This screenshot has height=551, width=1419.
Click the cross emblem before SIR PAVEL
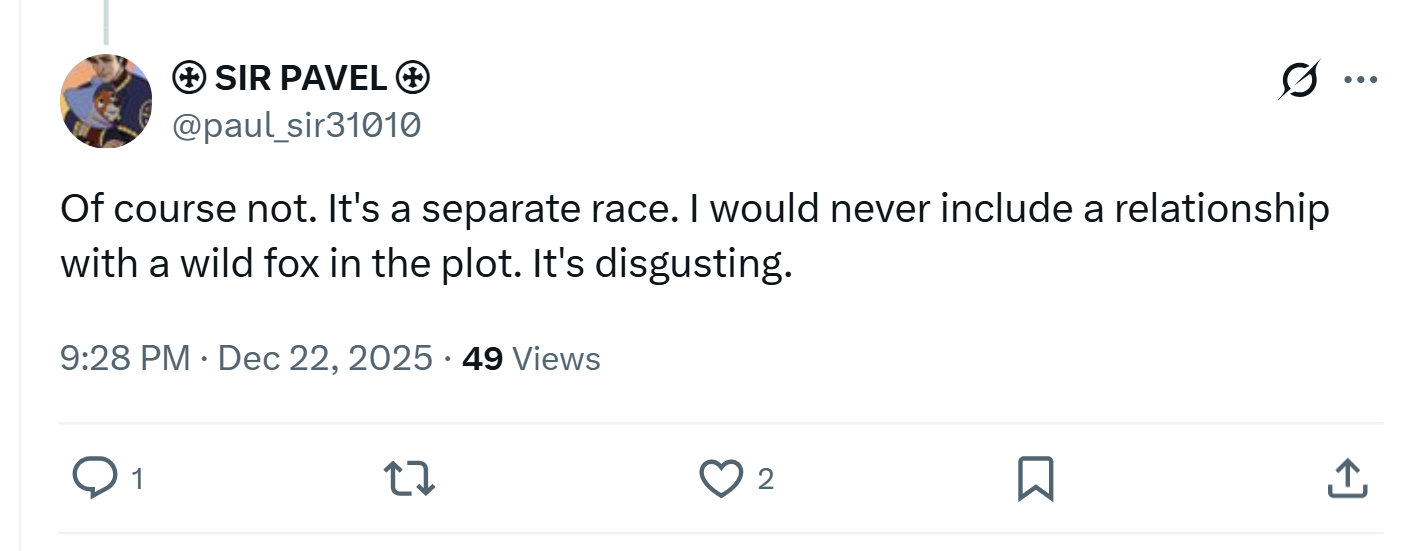[190, 77]
